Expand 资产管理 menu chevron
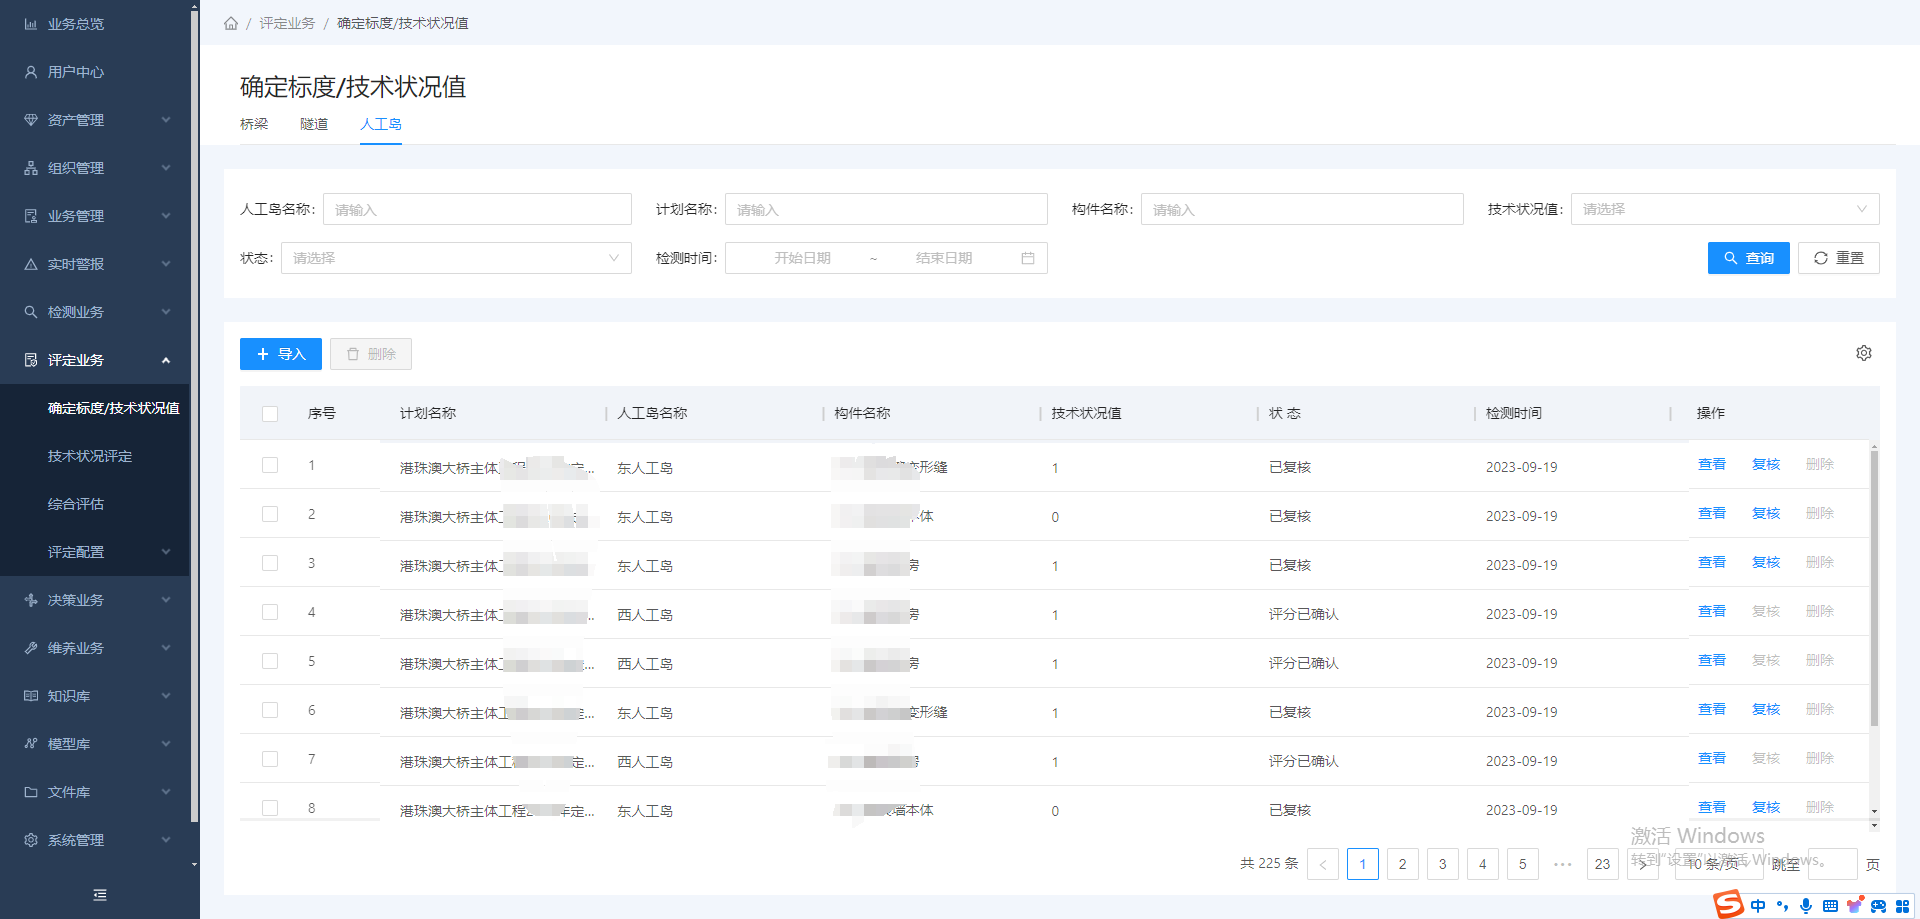The image size is (1920, 919). 166,120
